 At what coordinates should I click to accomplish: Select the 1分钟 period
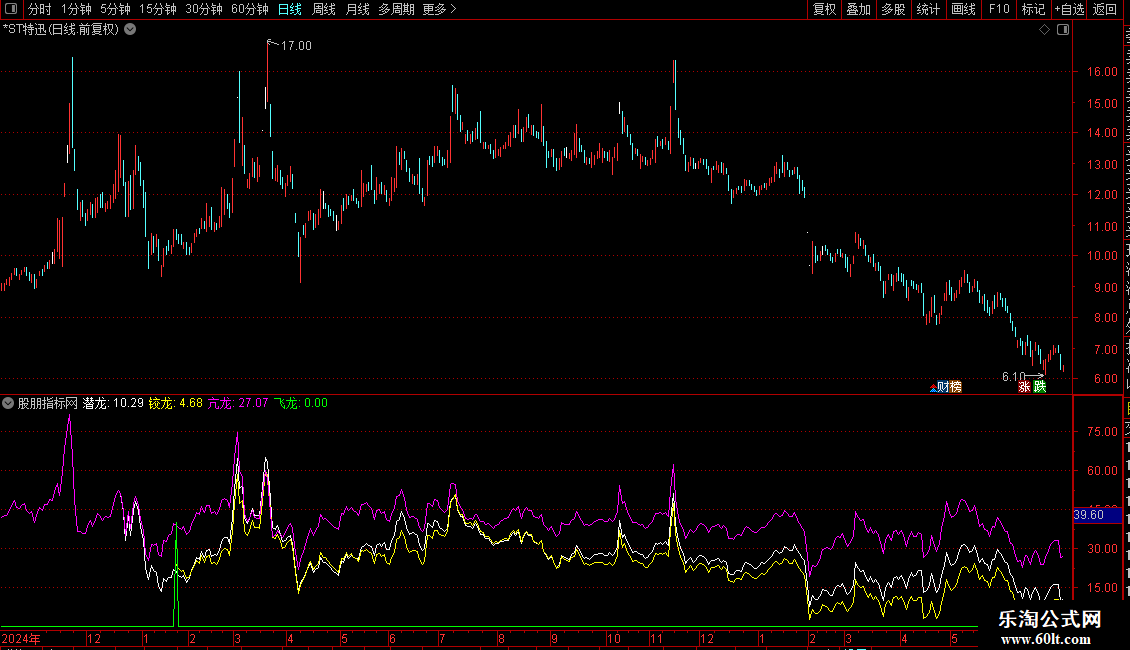click(76, 9)
